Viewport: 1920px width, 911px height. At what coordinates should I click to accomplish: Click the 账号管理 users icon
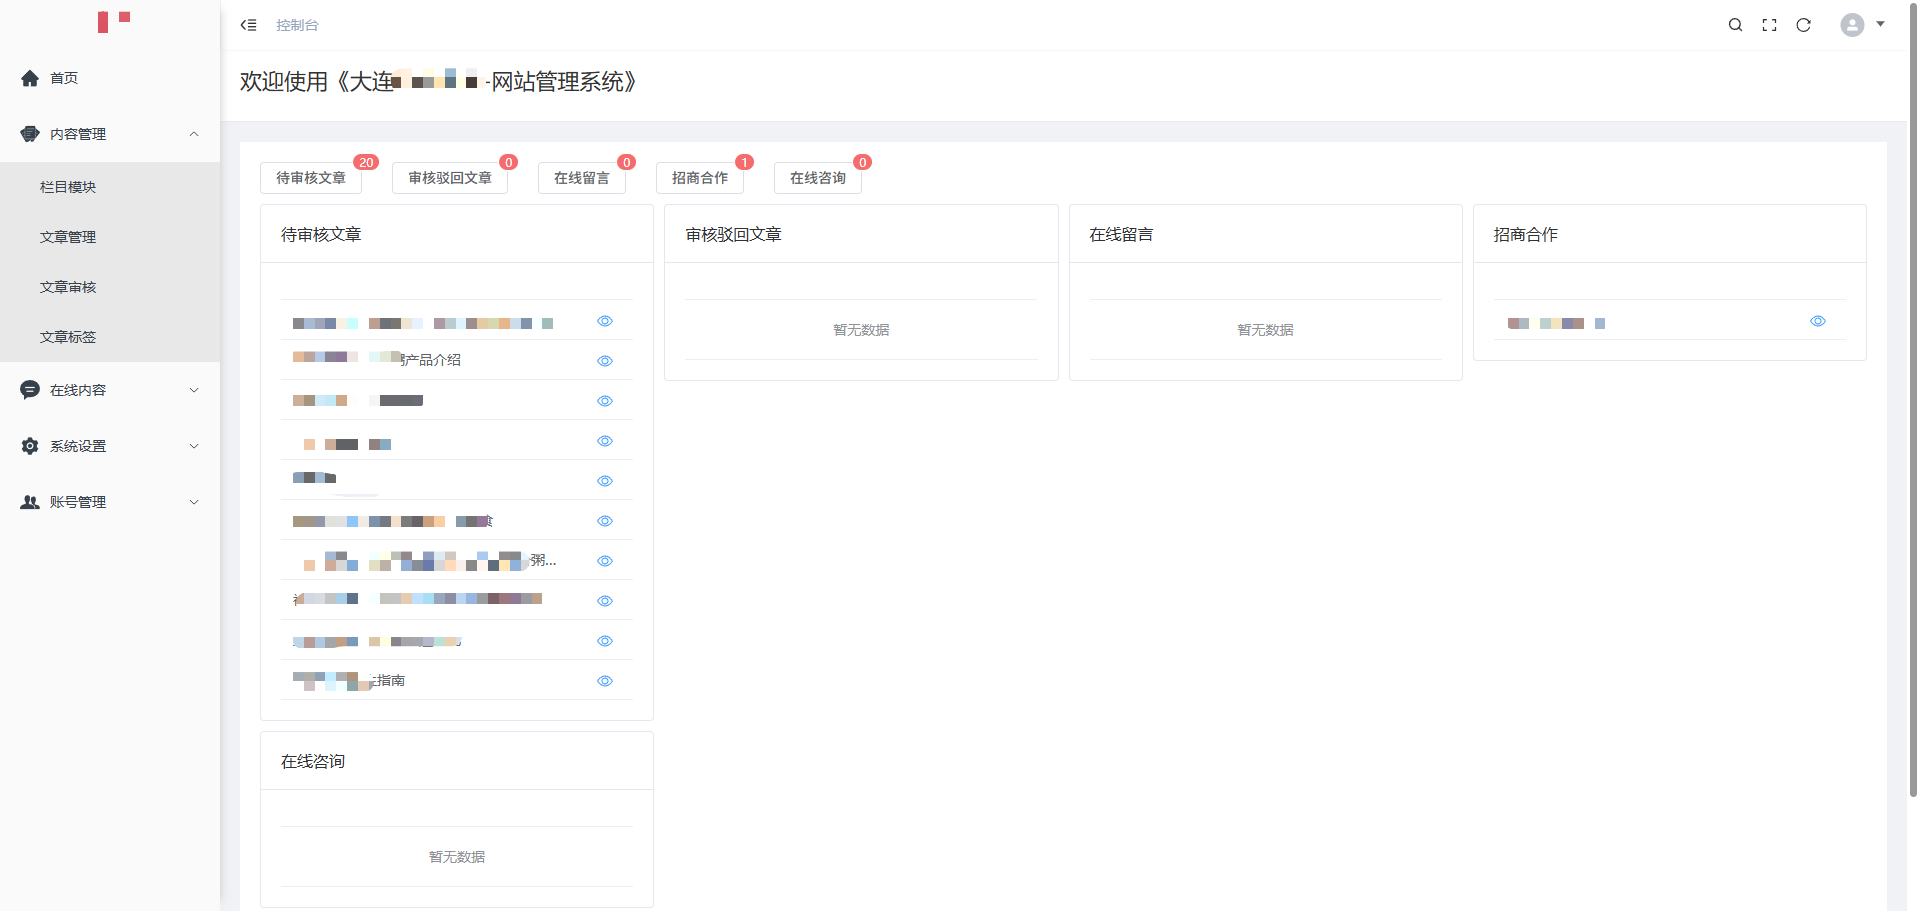(x=30, y=502)
